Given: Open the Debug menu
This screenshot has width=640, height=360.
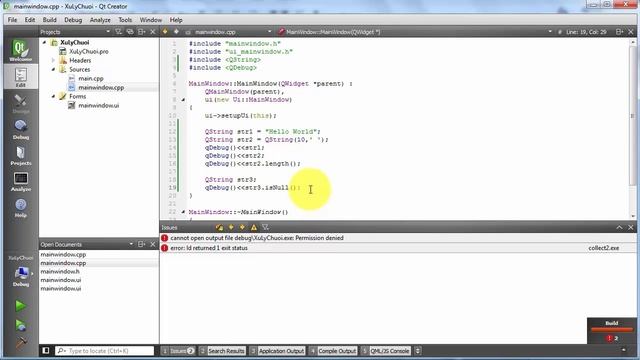Looking at the screenshot, I should (x=73, y=20).
